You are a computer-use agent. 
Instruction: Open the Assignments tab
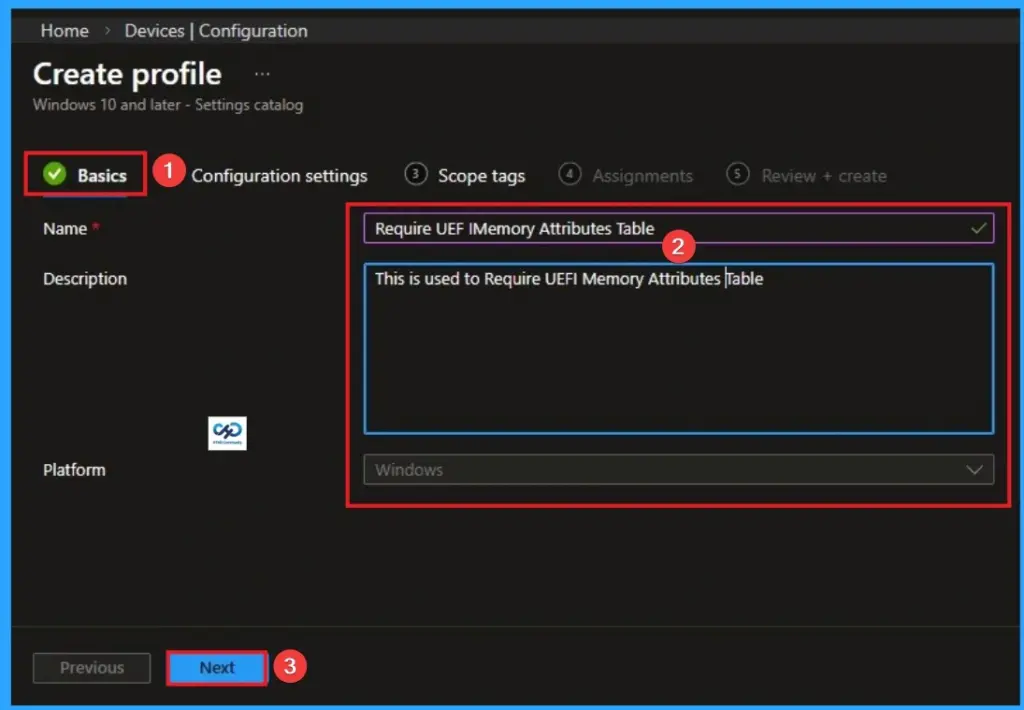642,175
